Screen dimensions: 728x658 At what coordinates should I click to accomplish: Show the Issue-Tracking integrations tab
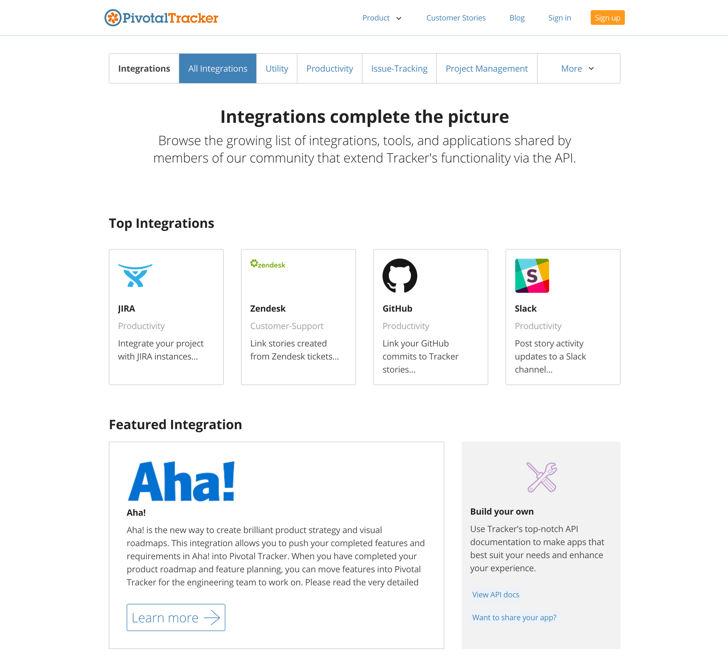[x=399, y=69]
